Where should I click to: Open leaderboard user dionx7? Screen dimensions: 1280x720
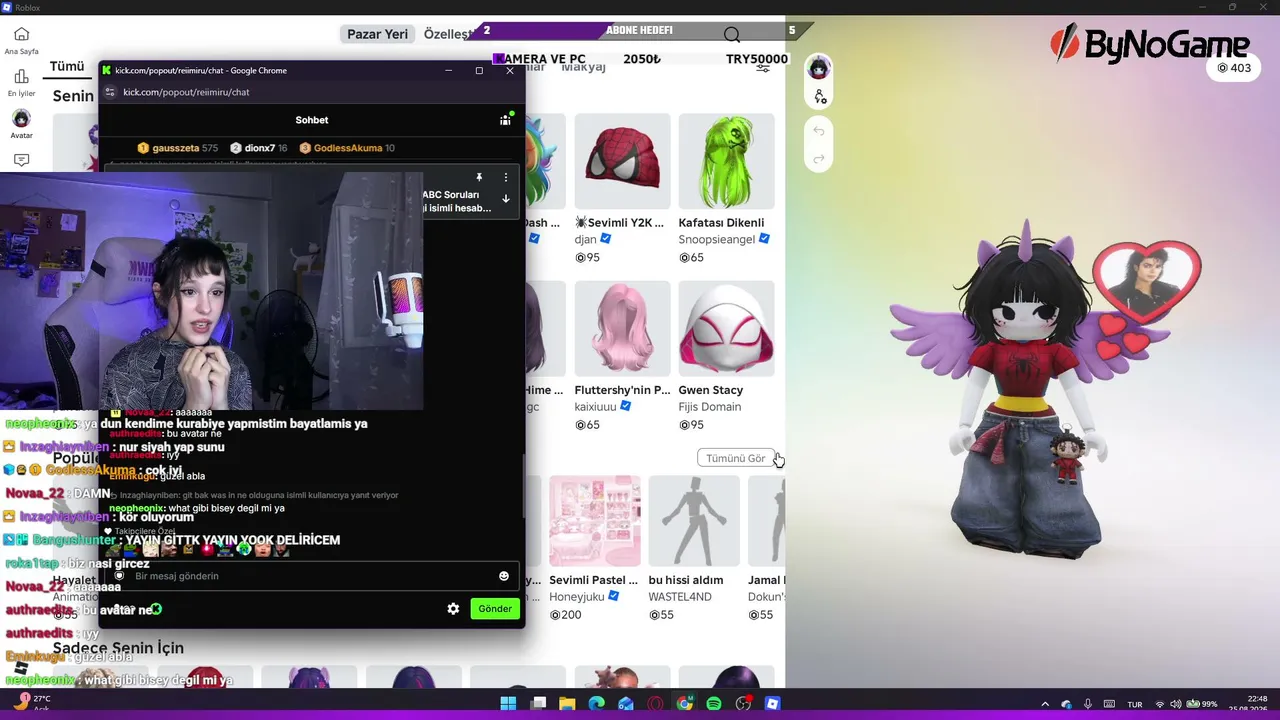(x=259, y=148)
